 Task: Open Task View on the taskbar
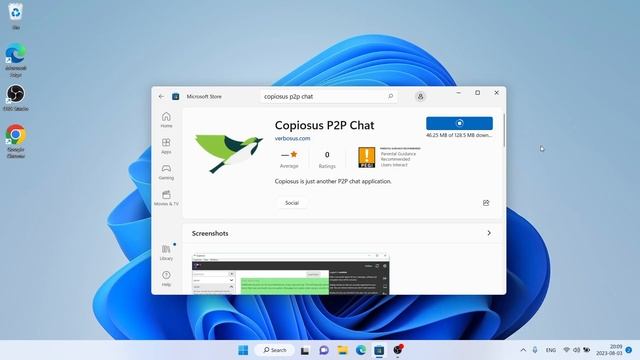305,350
